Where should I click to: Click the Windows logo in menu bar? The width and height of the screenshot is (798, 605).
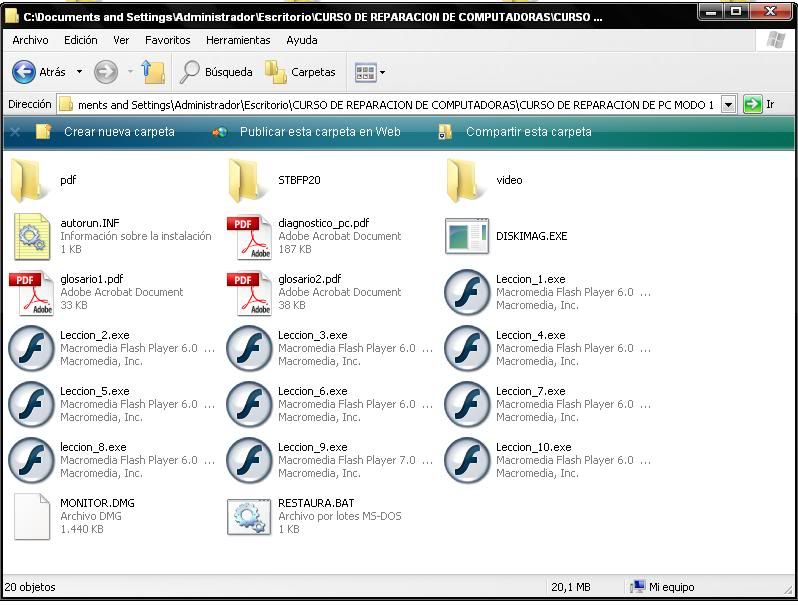(776, 40)
